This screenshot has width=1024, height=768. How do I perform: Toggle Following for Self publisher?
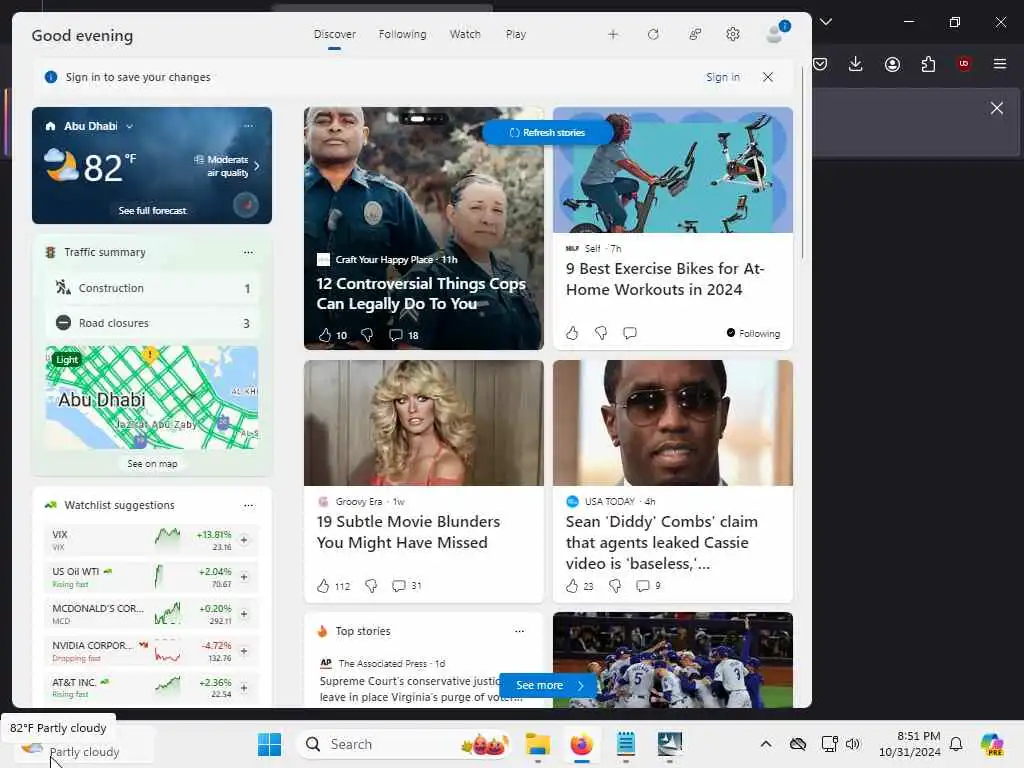coord(753,333)
